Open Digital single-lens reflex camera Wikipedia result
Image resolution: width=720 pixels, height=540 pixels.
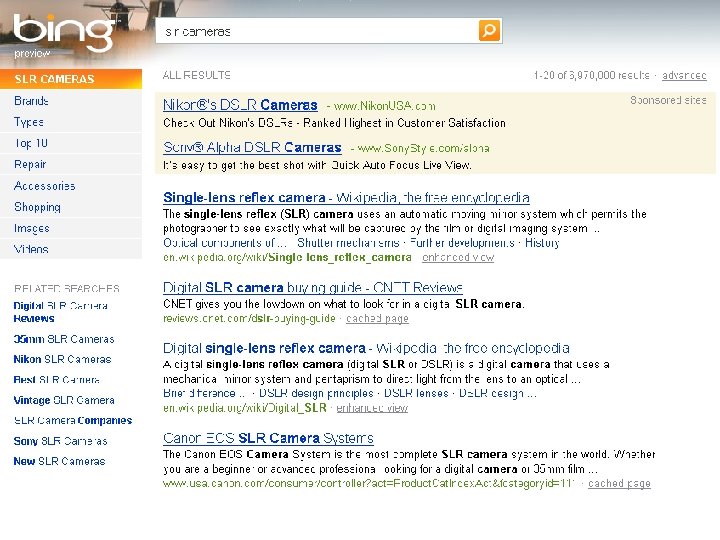(x=366, y=348)
